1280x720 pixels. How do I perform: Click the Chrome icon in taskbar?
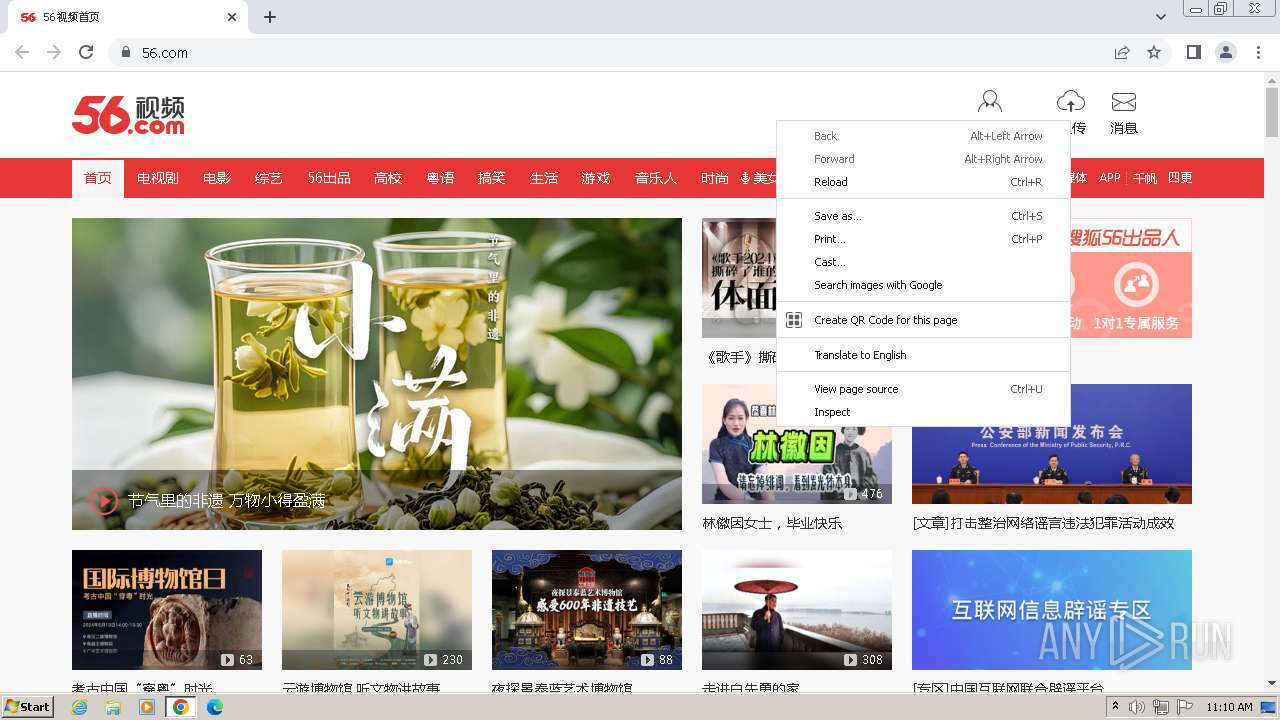tap(181, 707)
